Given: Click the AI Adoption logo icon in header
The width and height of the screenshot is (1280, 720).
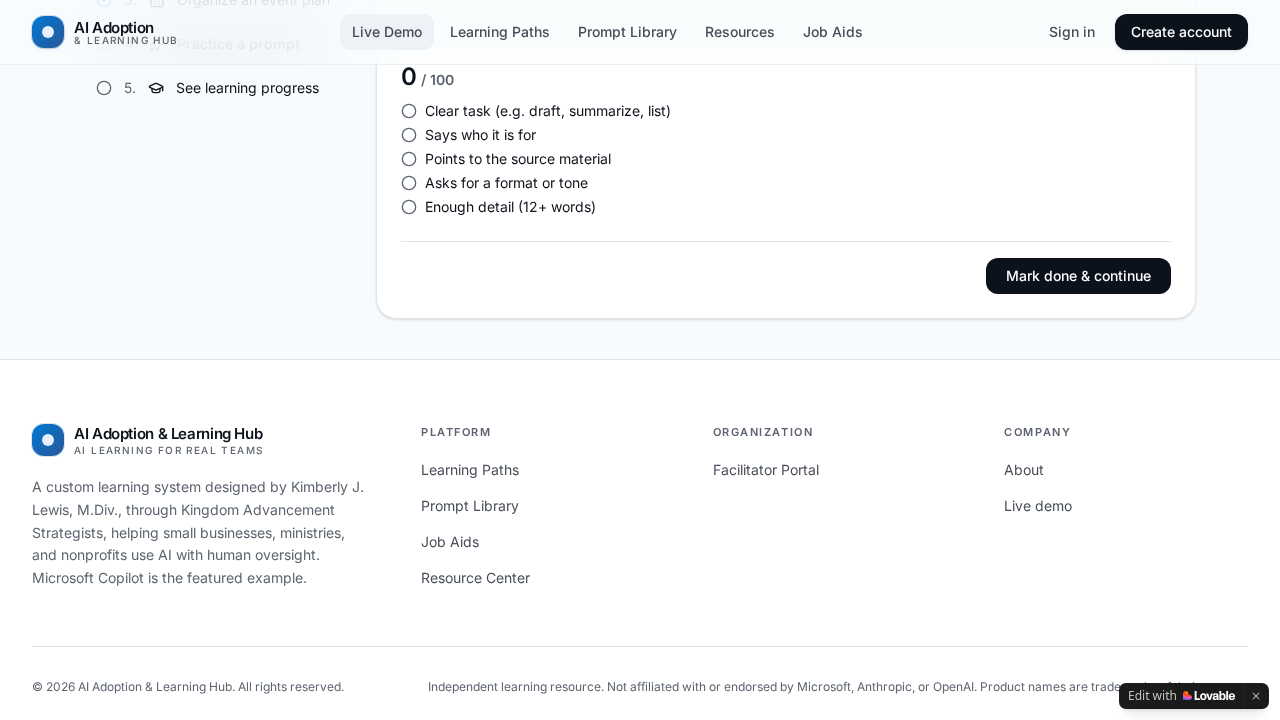Looking at the screenshot, I should coord(48,32).
